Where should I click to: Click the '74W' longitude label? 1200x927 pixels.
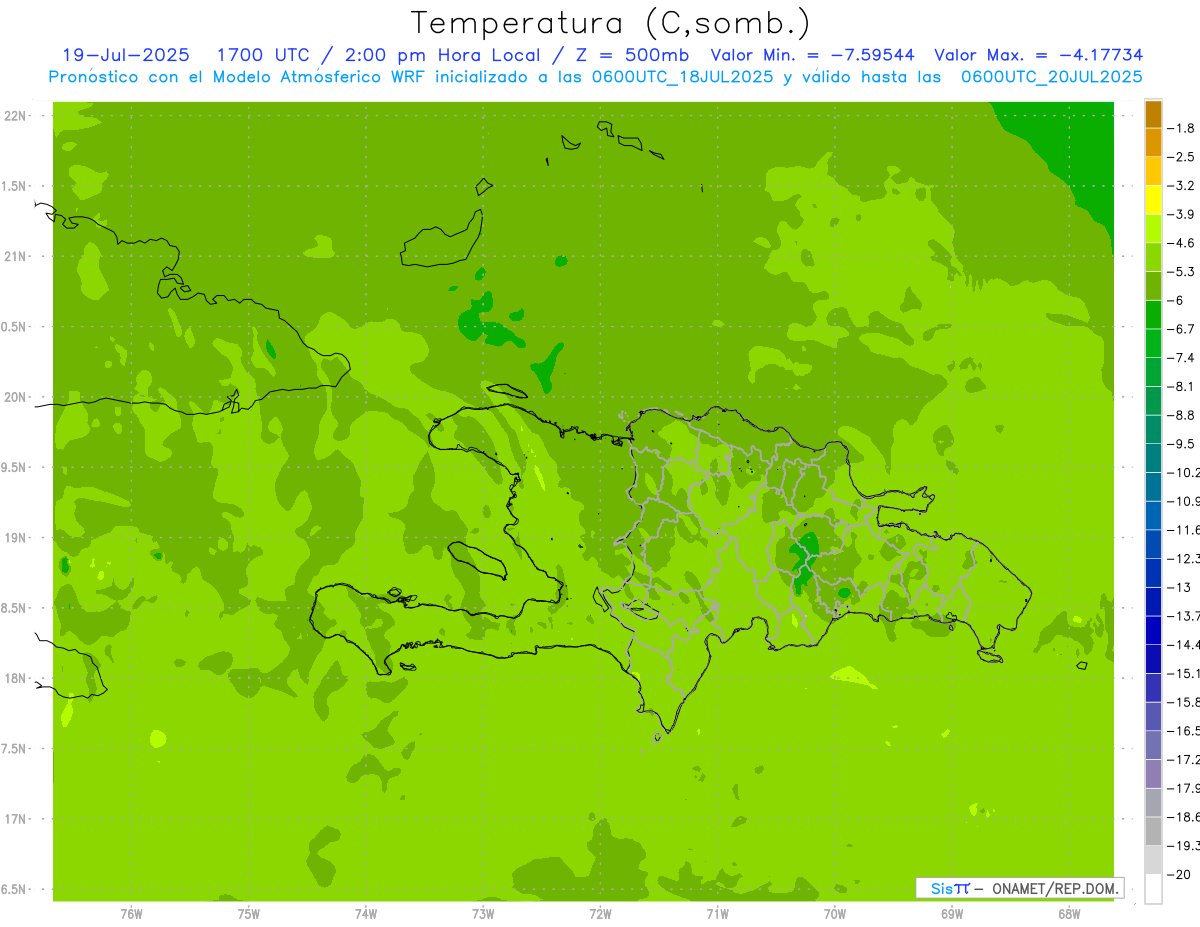point(366,913)
